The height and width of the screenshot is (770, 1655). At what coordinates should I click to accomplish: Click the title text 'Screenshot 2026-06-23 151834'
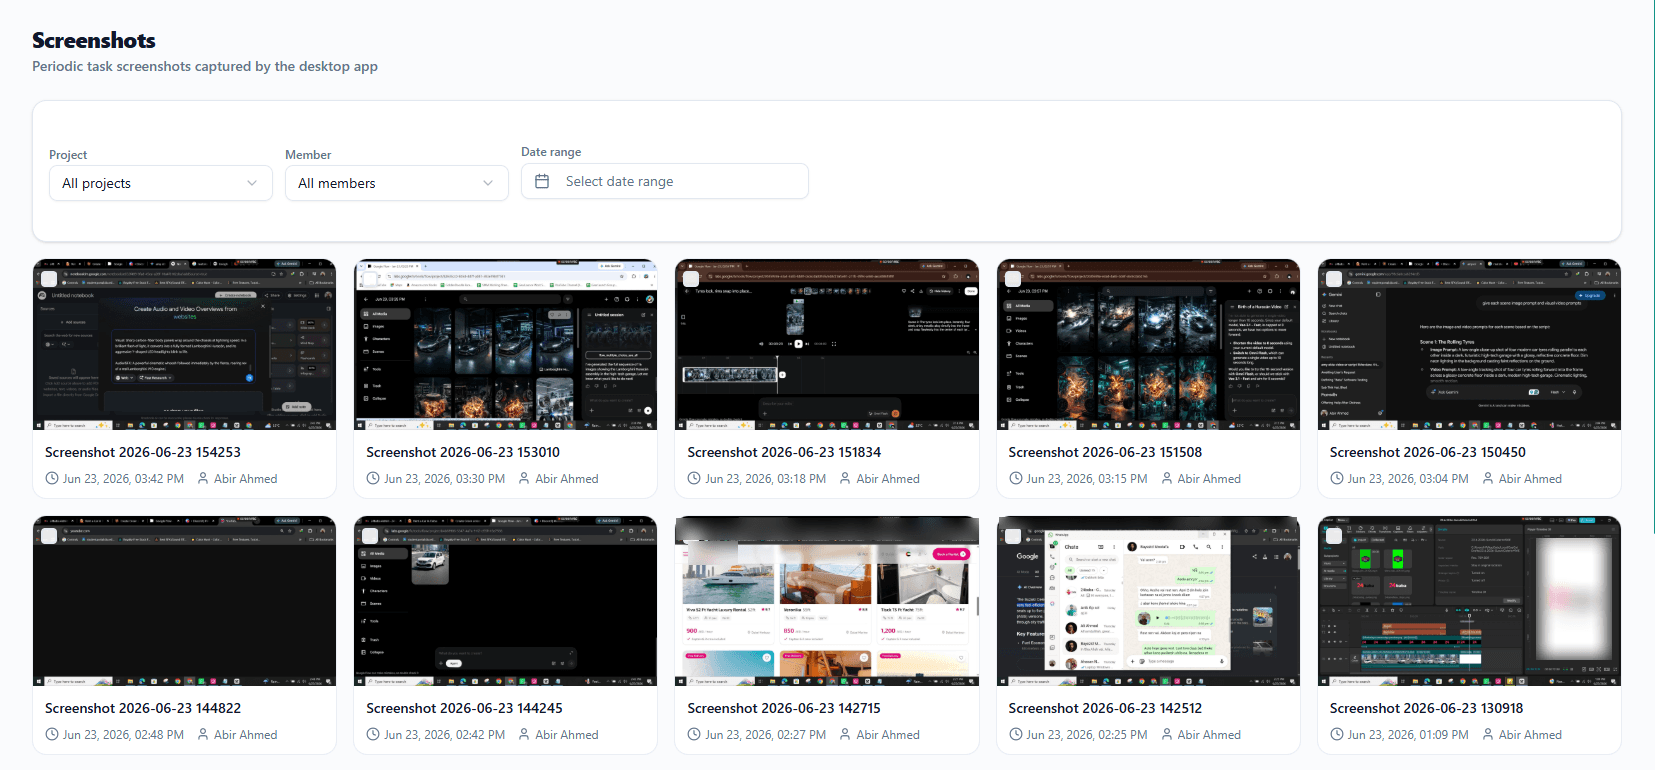click(x=784, y=452)
